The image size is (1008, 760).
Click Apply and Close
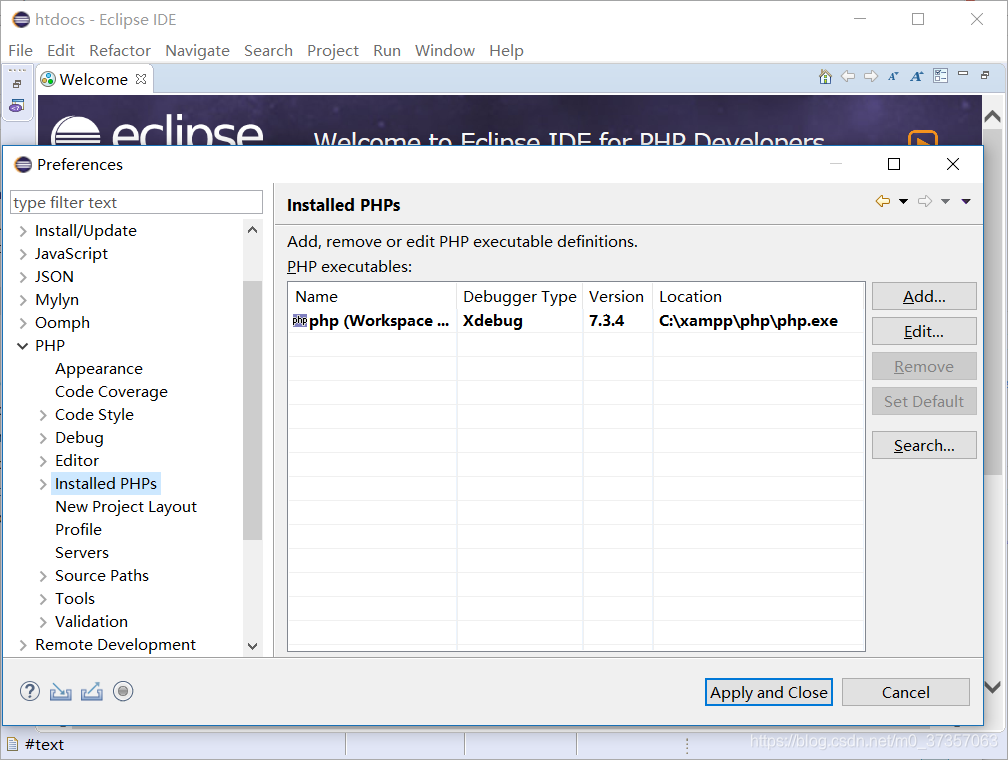[x=769, y=692]
